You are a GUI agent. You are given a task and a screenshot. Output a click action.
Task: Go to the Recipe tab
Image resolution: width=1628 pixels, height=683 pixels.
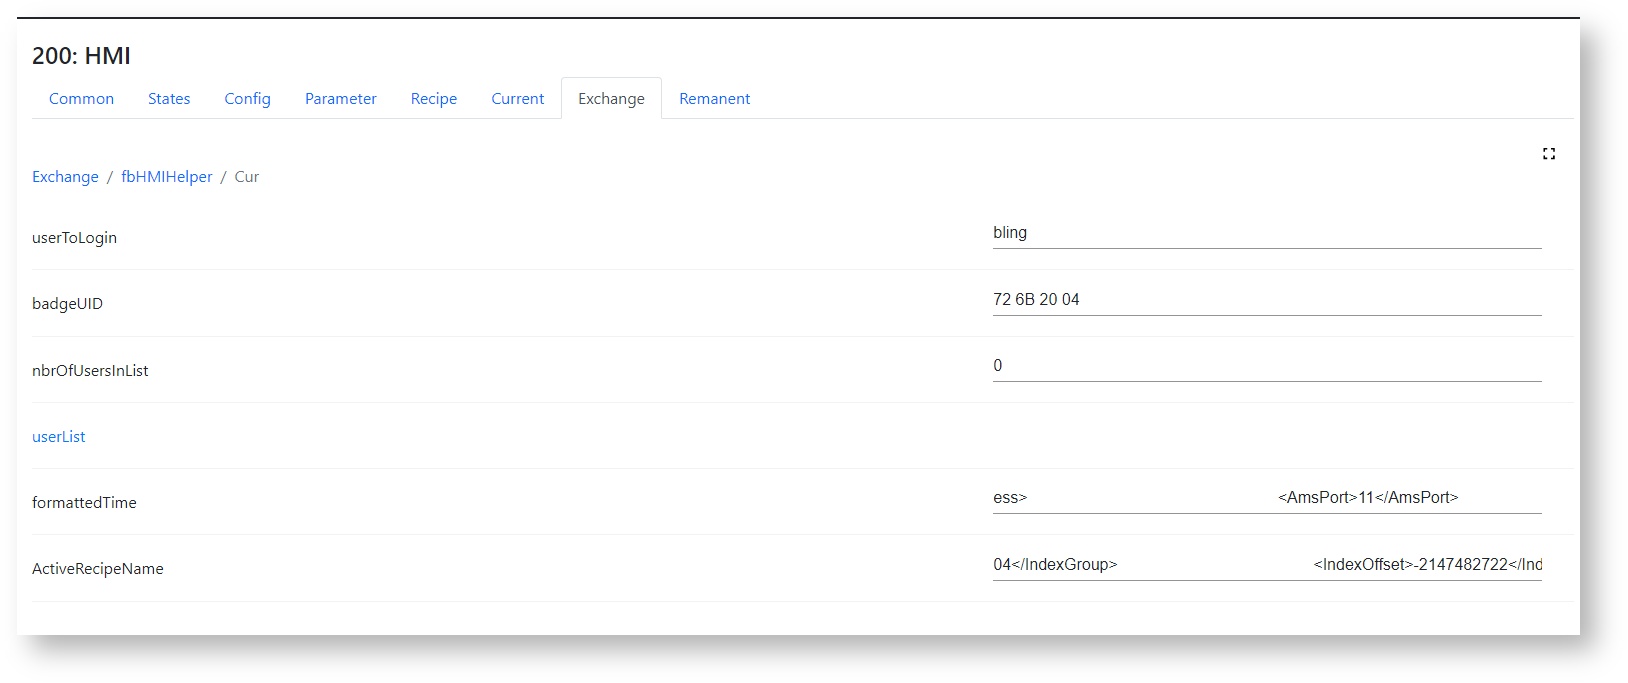click(433, 99)
